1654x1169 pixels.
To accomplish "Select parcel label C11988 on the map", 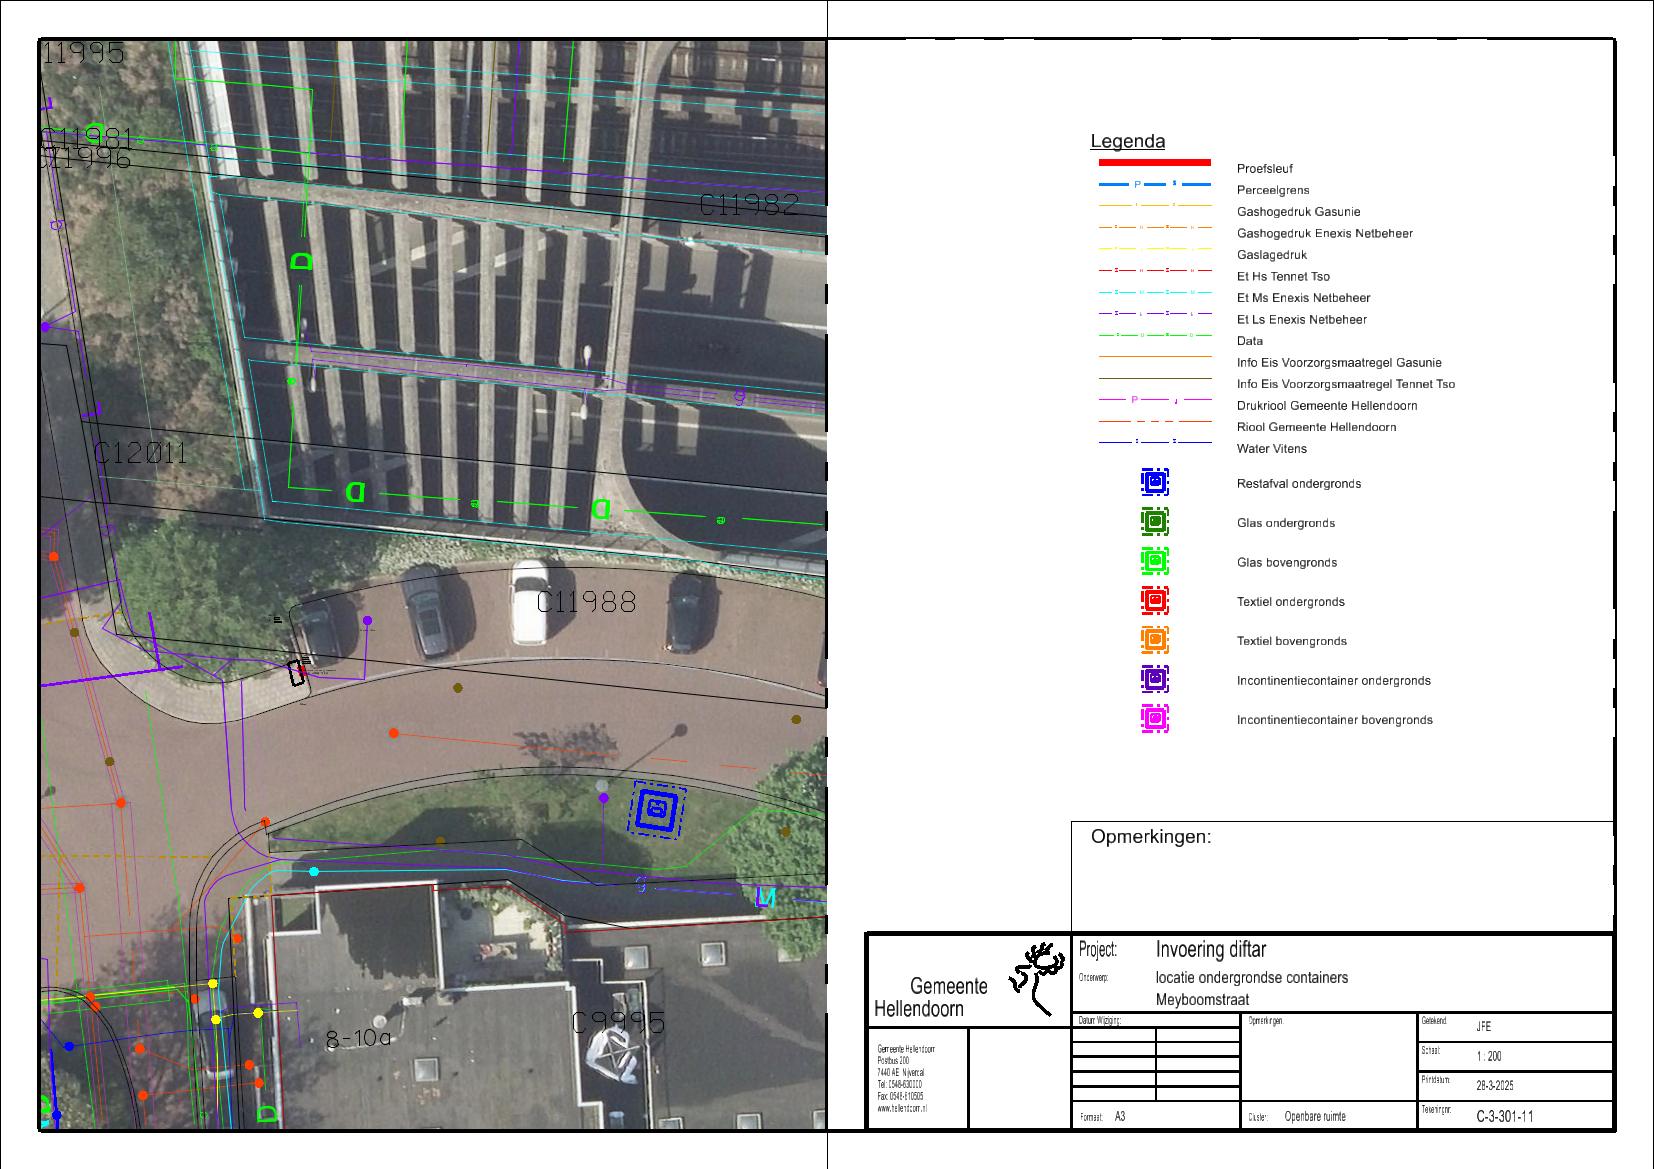I will click(x=586, y=602).
